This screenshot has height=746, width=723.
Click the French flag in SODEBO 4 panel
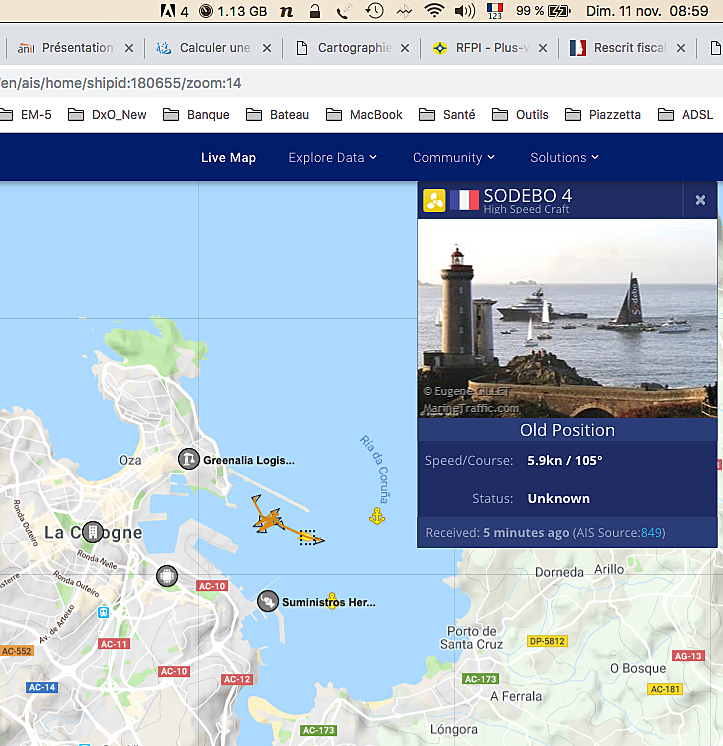tap(464, 200)
